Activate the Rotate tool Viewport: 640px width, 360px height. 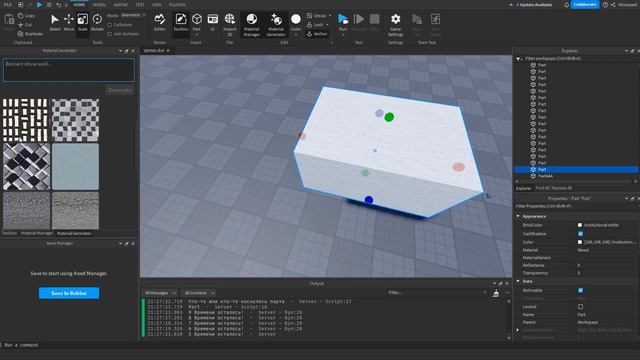97,22
